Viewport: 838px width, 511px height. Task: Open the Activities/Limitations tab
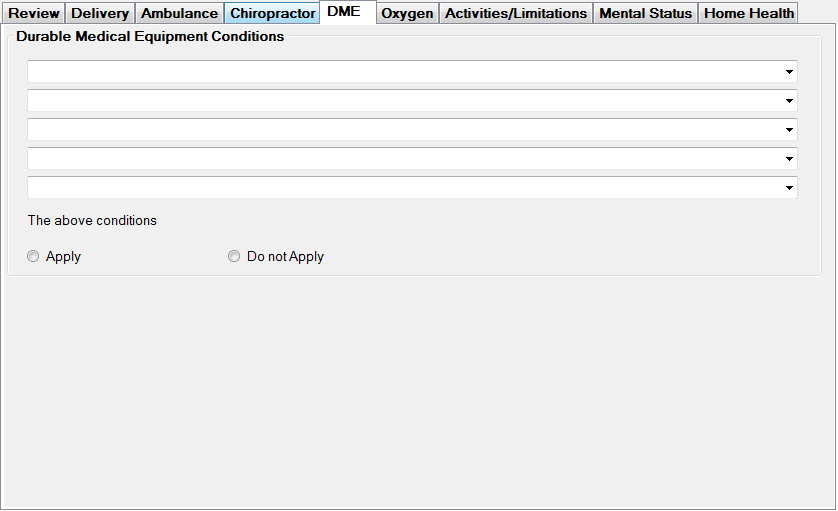tap(516, 13)
